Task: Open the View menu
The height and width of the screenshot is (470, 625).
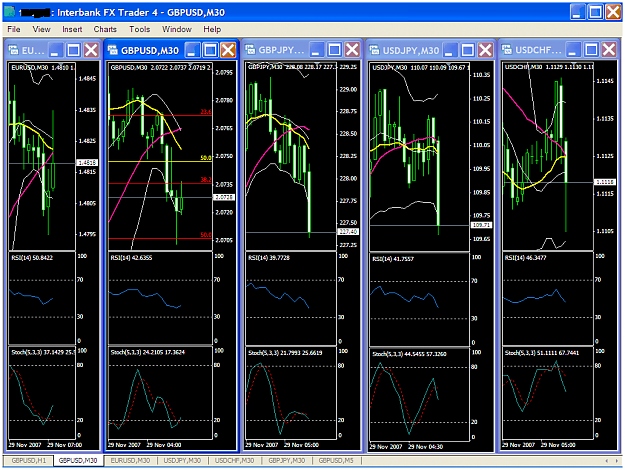Action: click(41, 29)
